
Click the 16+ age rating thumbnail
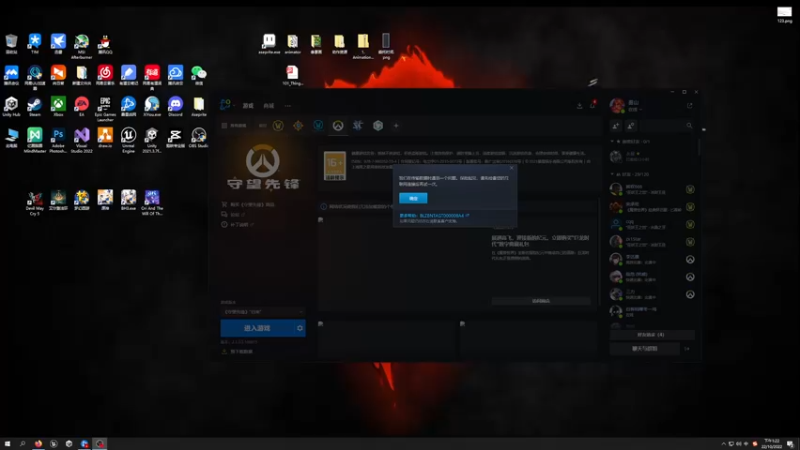335,166
